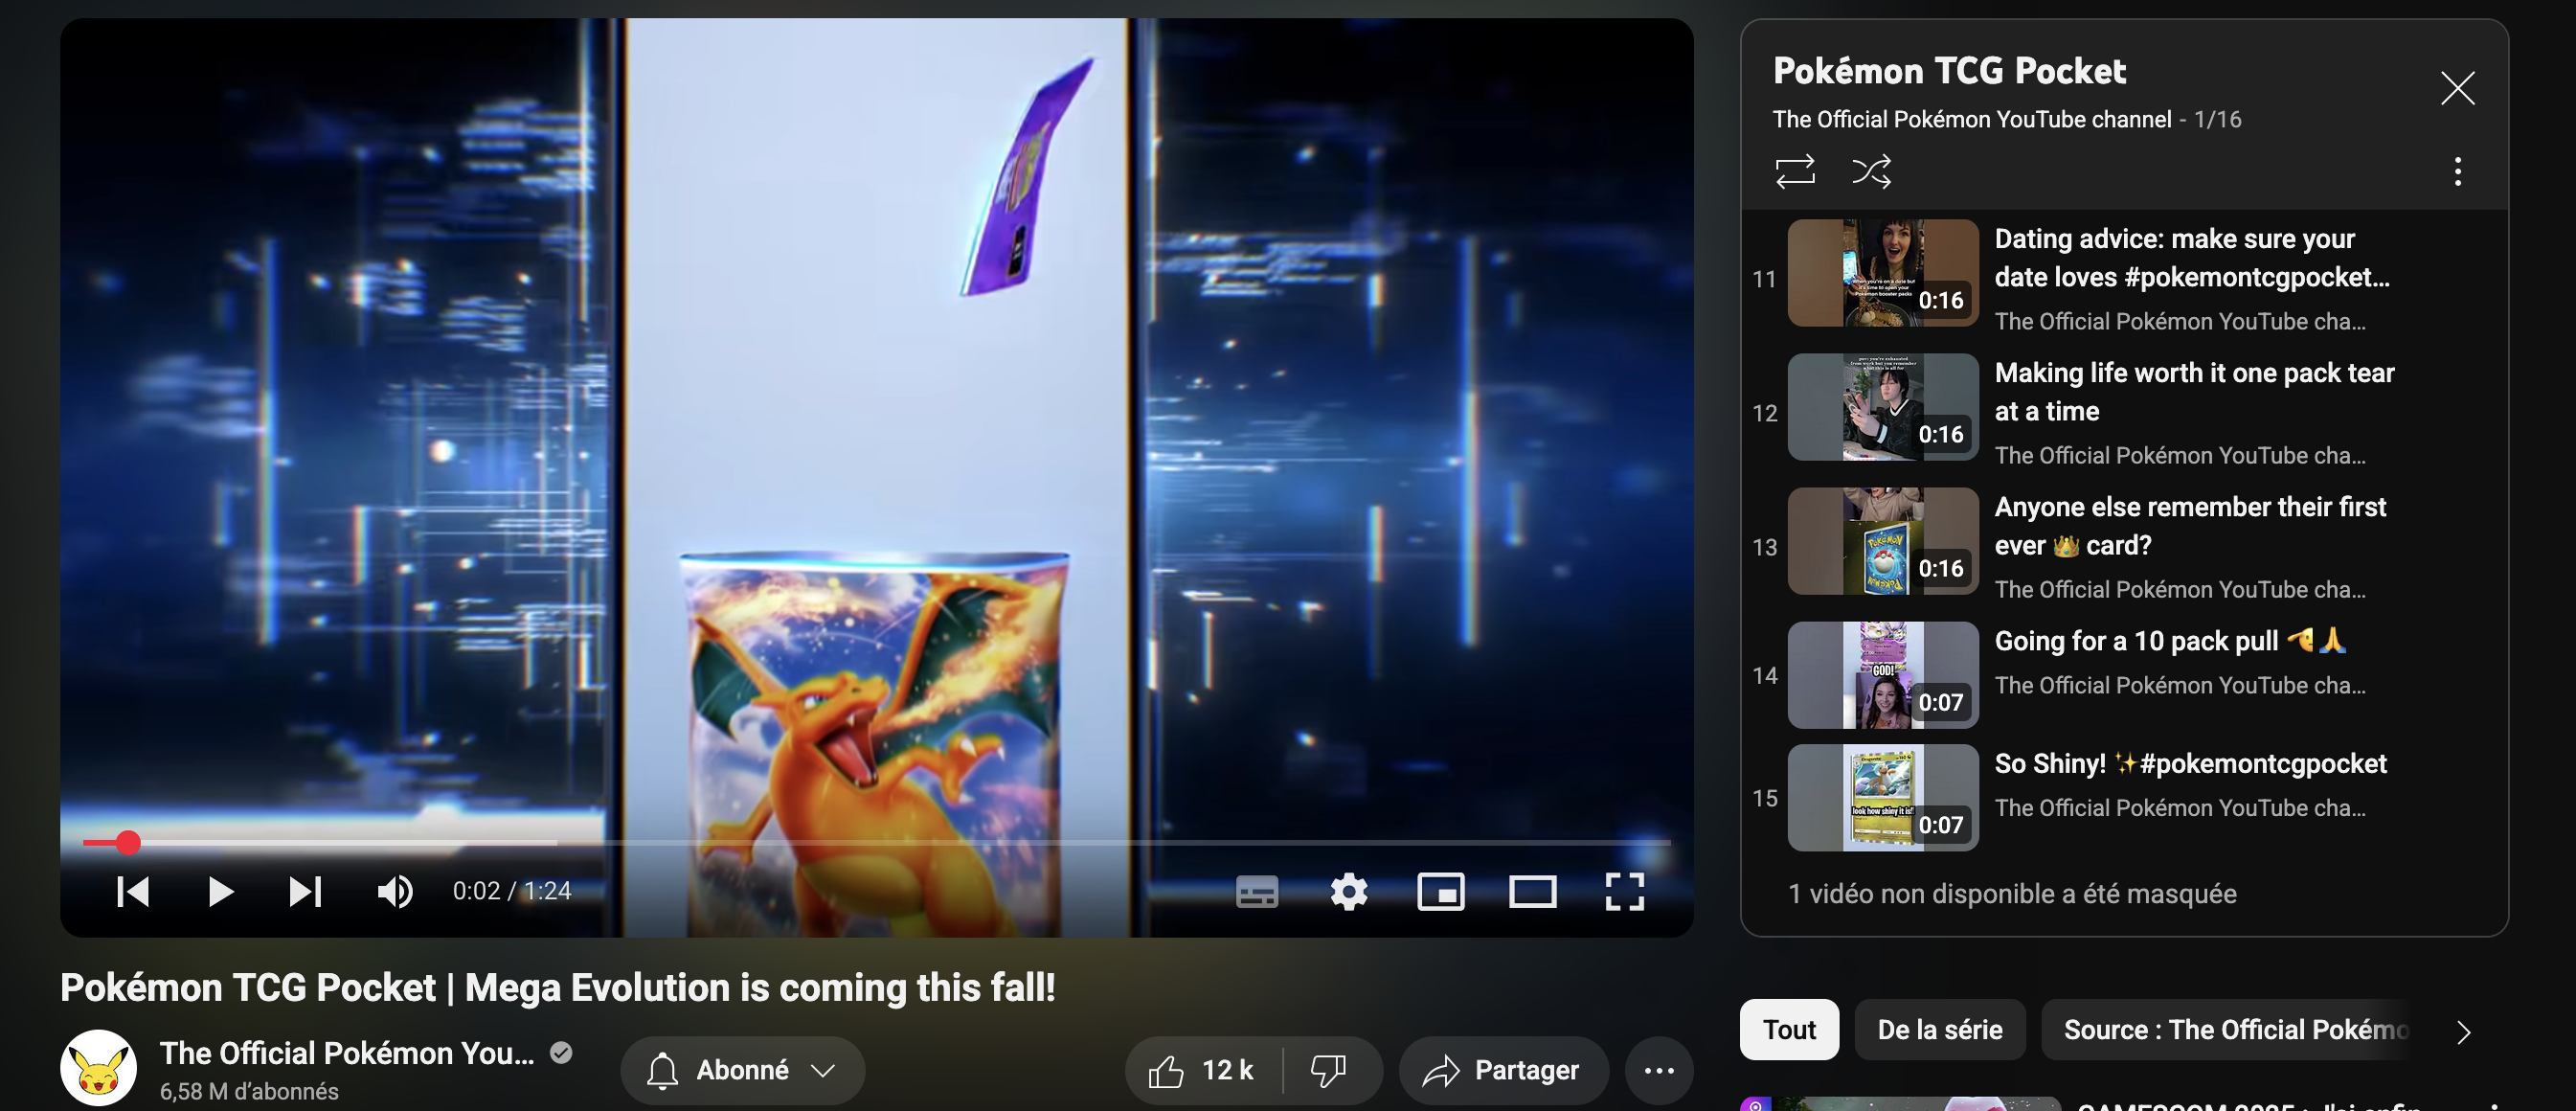Viewport: 2576px width, 1111px height.
Task: Like the video with 12 k
Action: coord(1205,1069)
